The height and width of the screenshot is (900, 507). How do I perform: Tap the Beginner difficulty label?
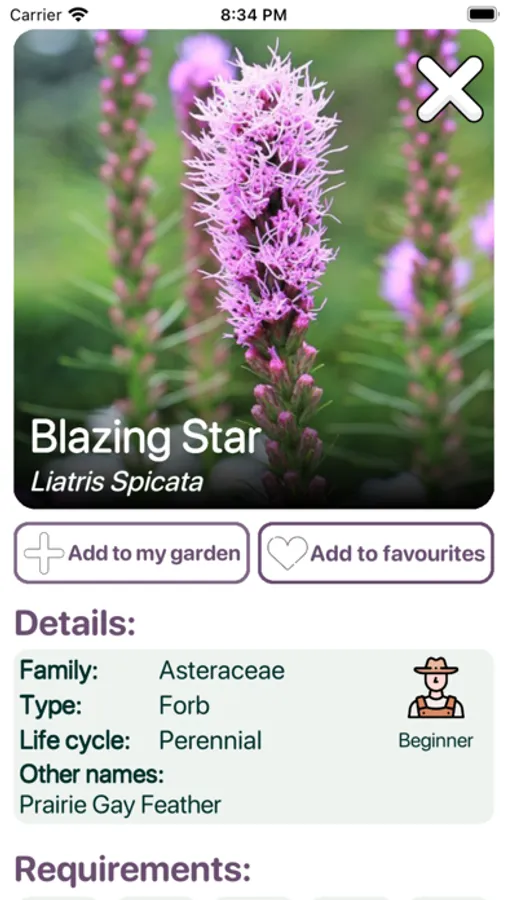pos(436,740)
